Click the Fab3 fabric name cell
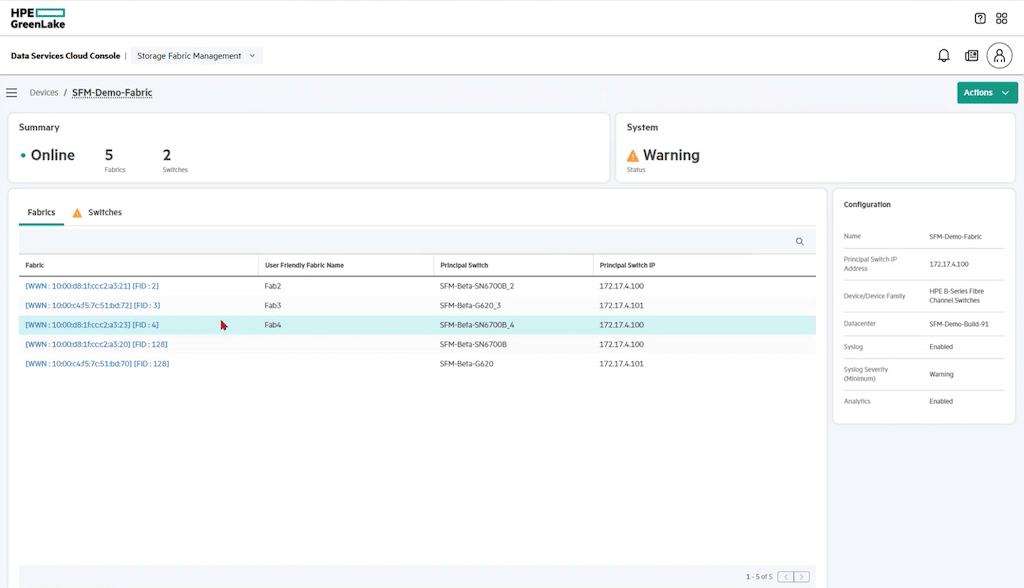Viewport: 1024px width, 588px height. tap(272, 305)
